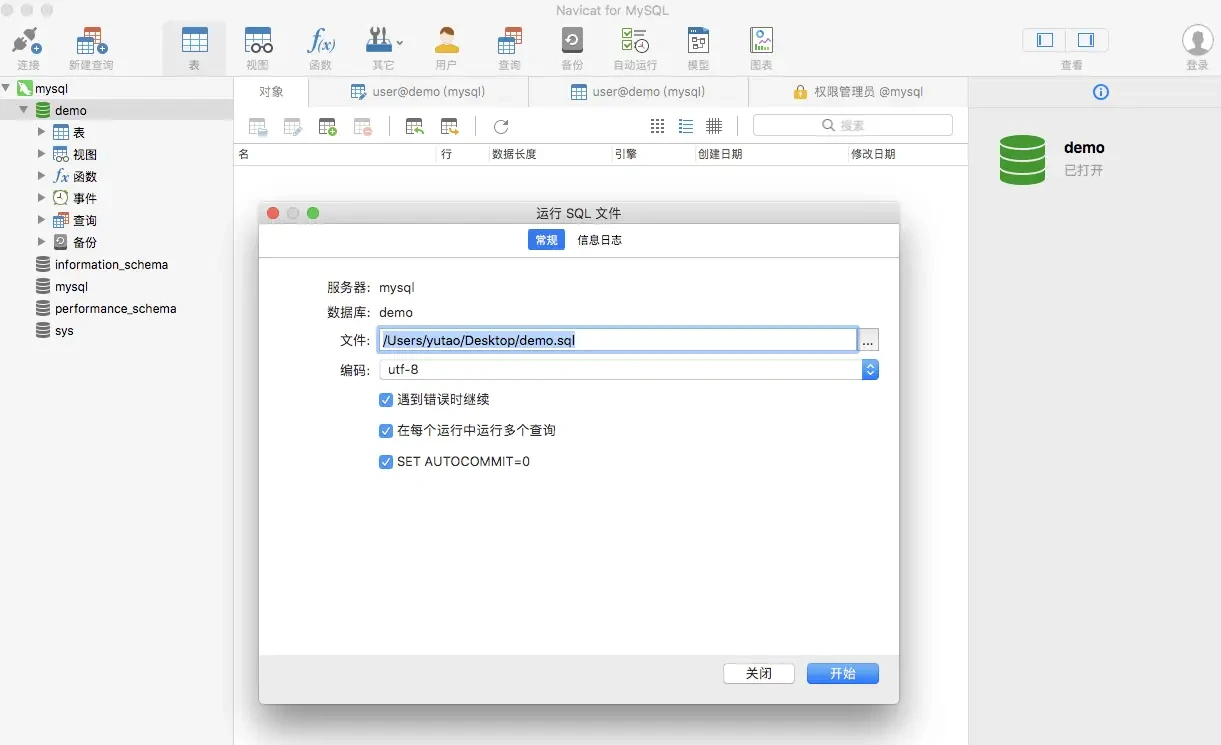This screenshot has width=1221, height=745.
Task: Expand the 视图 tree node
Action: (41, 154)
